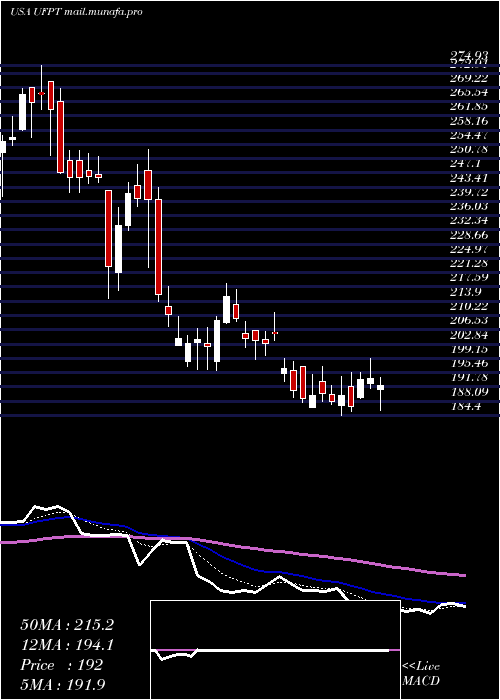500x700 pixels.
Task: Choose the 195.46 price label
Action: [x=469, y=363]
